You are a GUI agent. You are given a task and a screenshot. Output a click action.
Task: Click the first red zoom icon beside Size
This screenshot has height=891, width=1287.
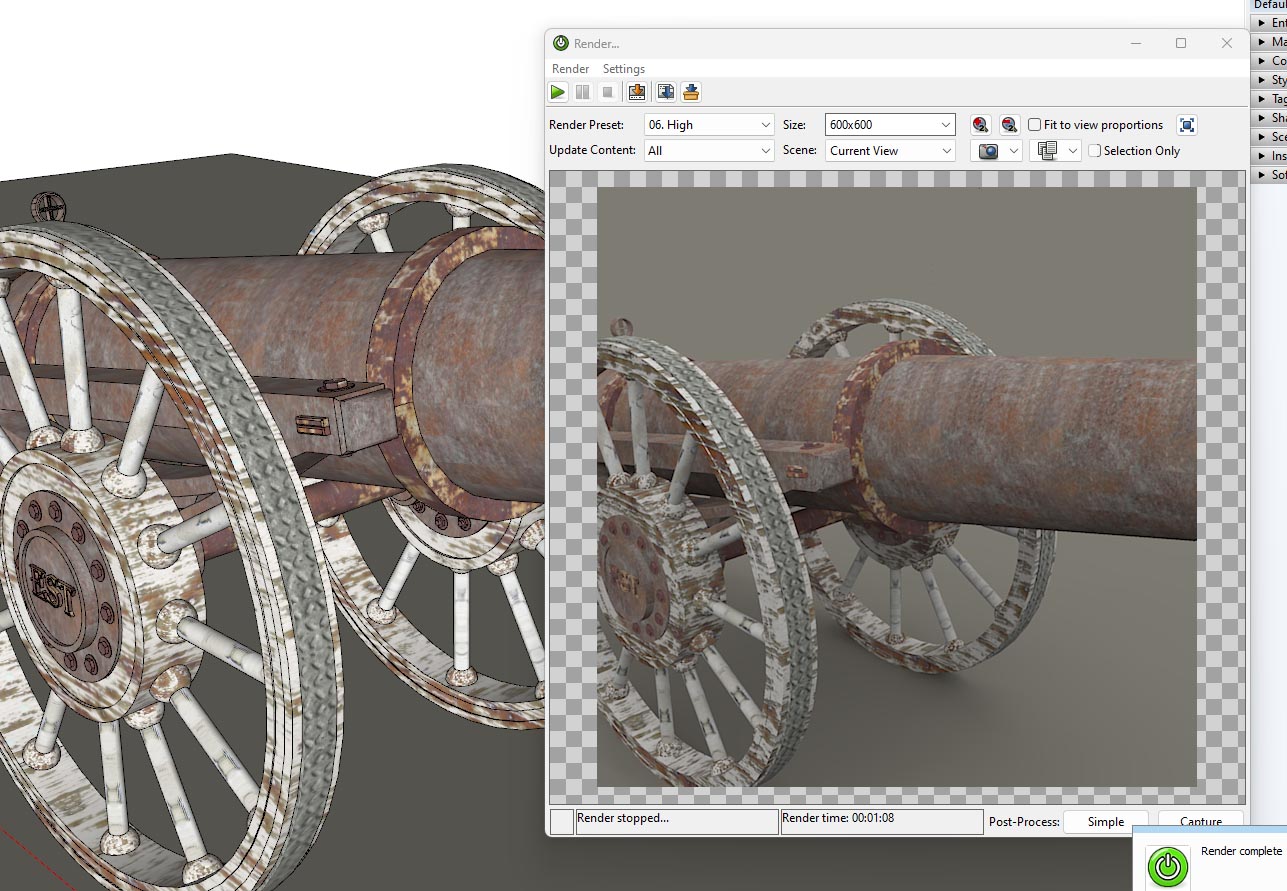tap(980, 125)
